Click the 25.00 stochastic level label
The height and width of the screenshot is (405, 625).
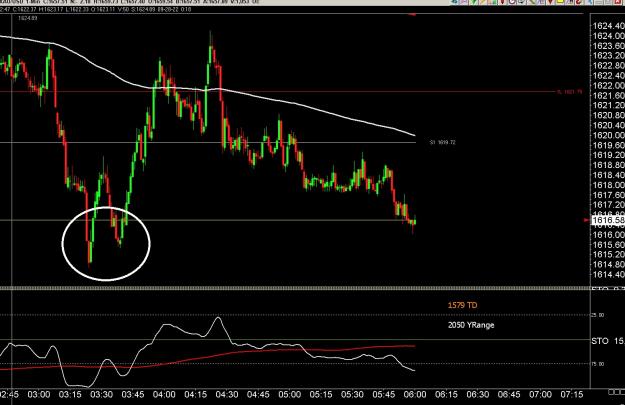pyautogui.click(x=597, y=315)
